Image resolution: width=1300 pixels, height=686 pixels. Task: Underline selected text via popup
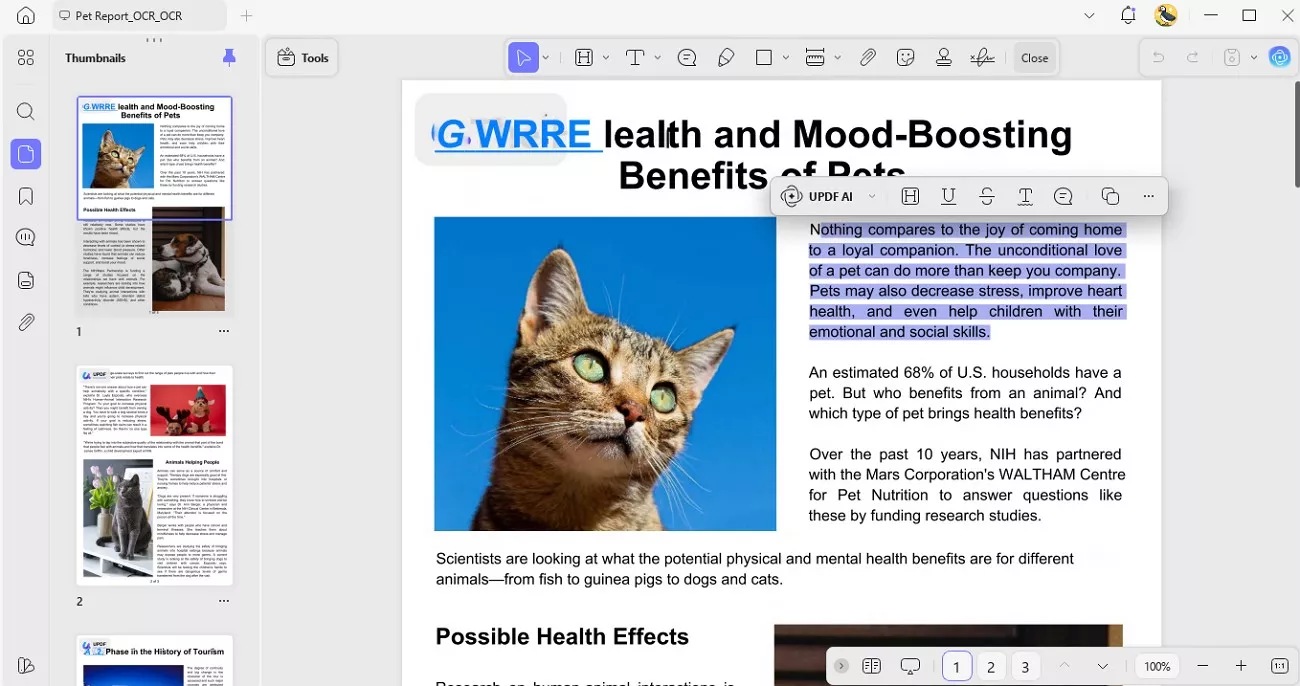tap(948, 196)
